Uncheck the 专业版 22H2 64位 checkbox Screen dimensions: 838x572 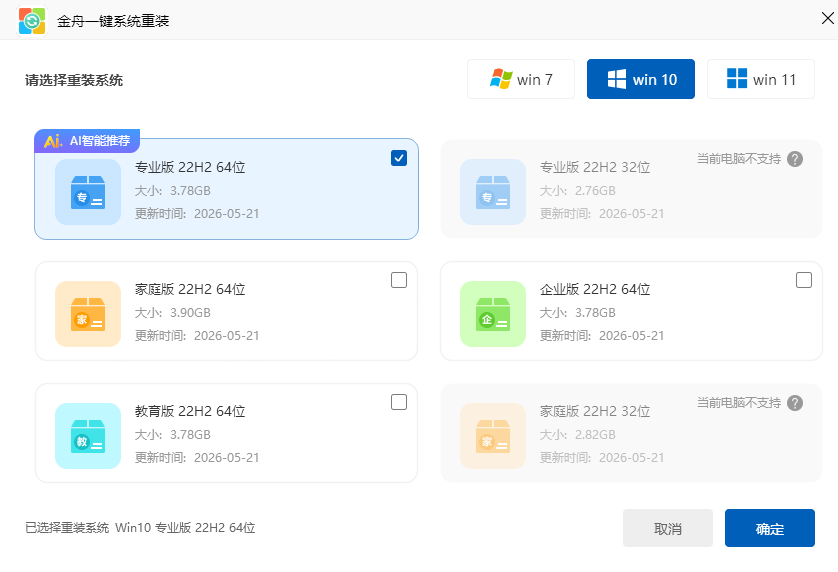(x=399, y=158)
